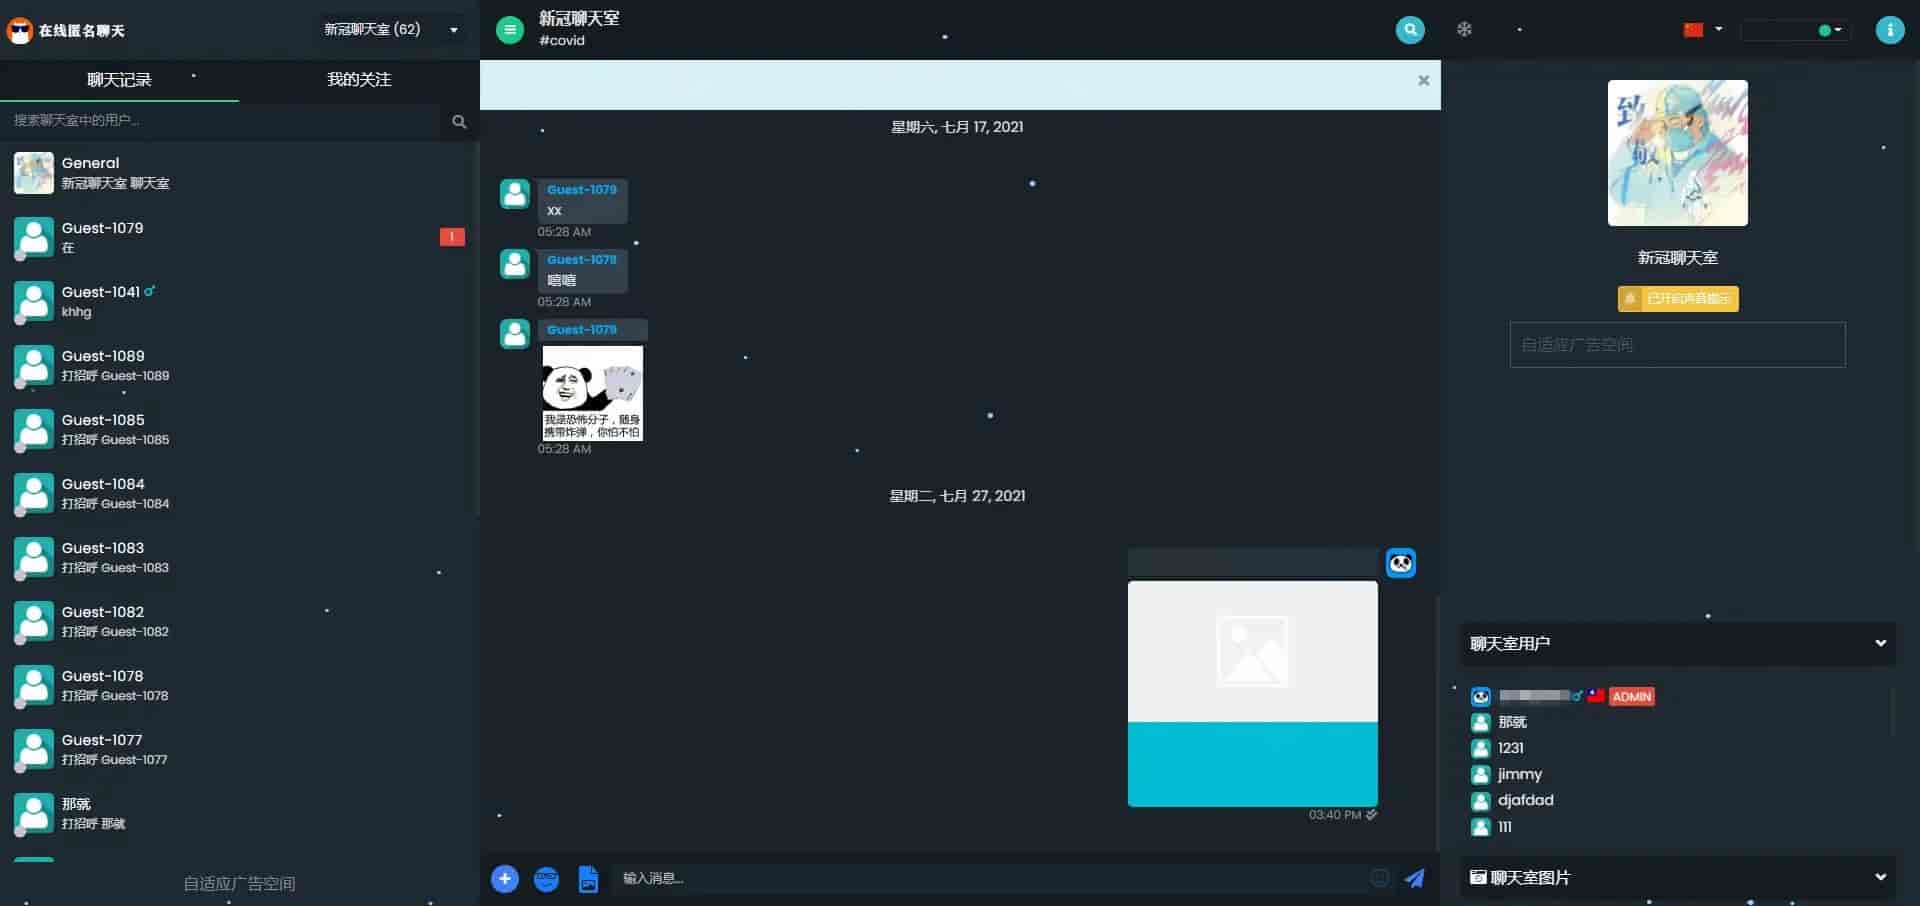Click Guest-1082's avatar in the sidebar

point(34,622)
